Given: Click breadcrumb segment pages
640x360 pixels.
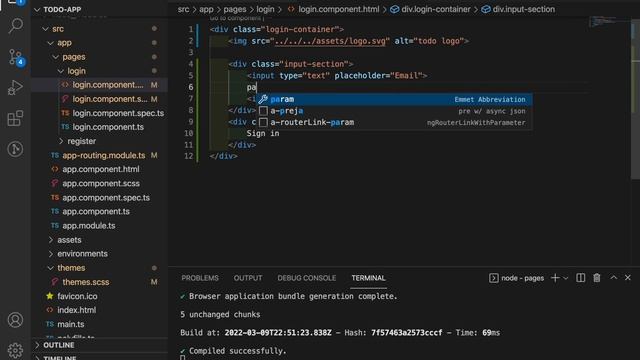Looking at the screenshot, I should (235, 9).
